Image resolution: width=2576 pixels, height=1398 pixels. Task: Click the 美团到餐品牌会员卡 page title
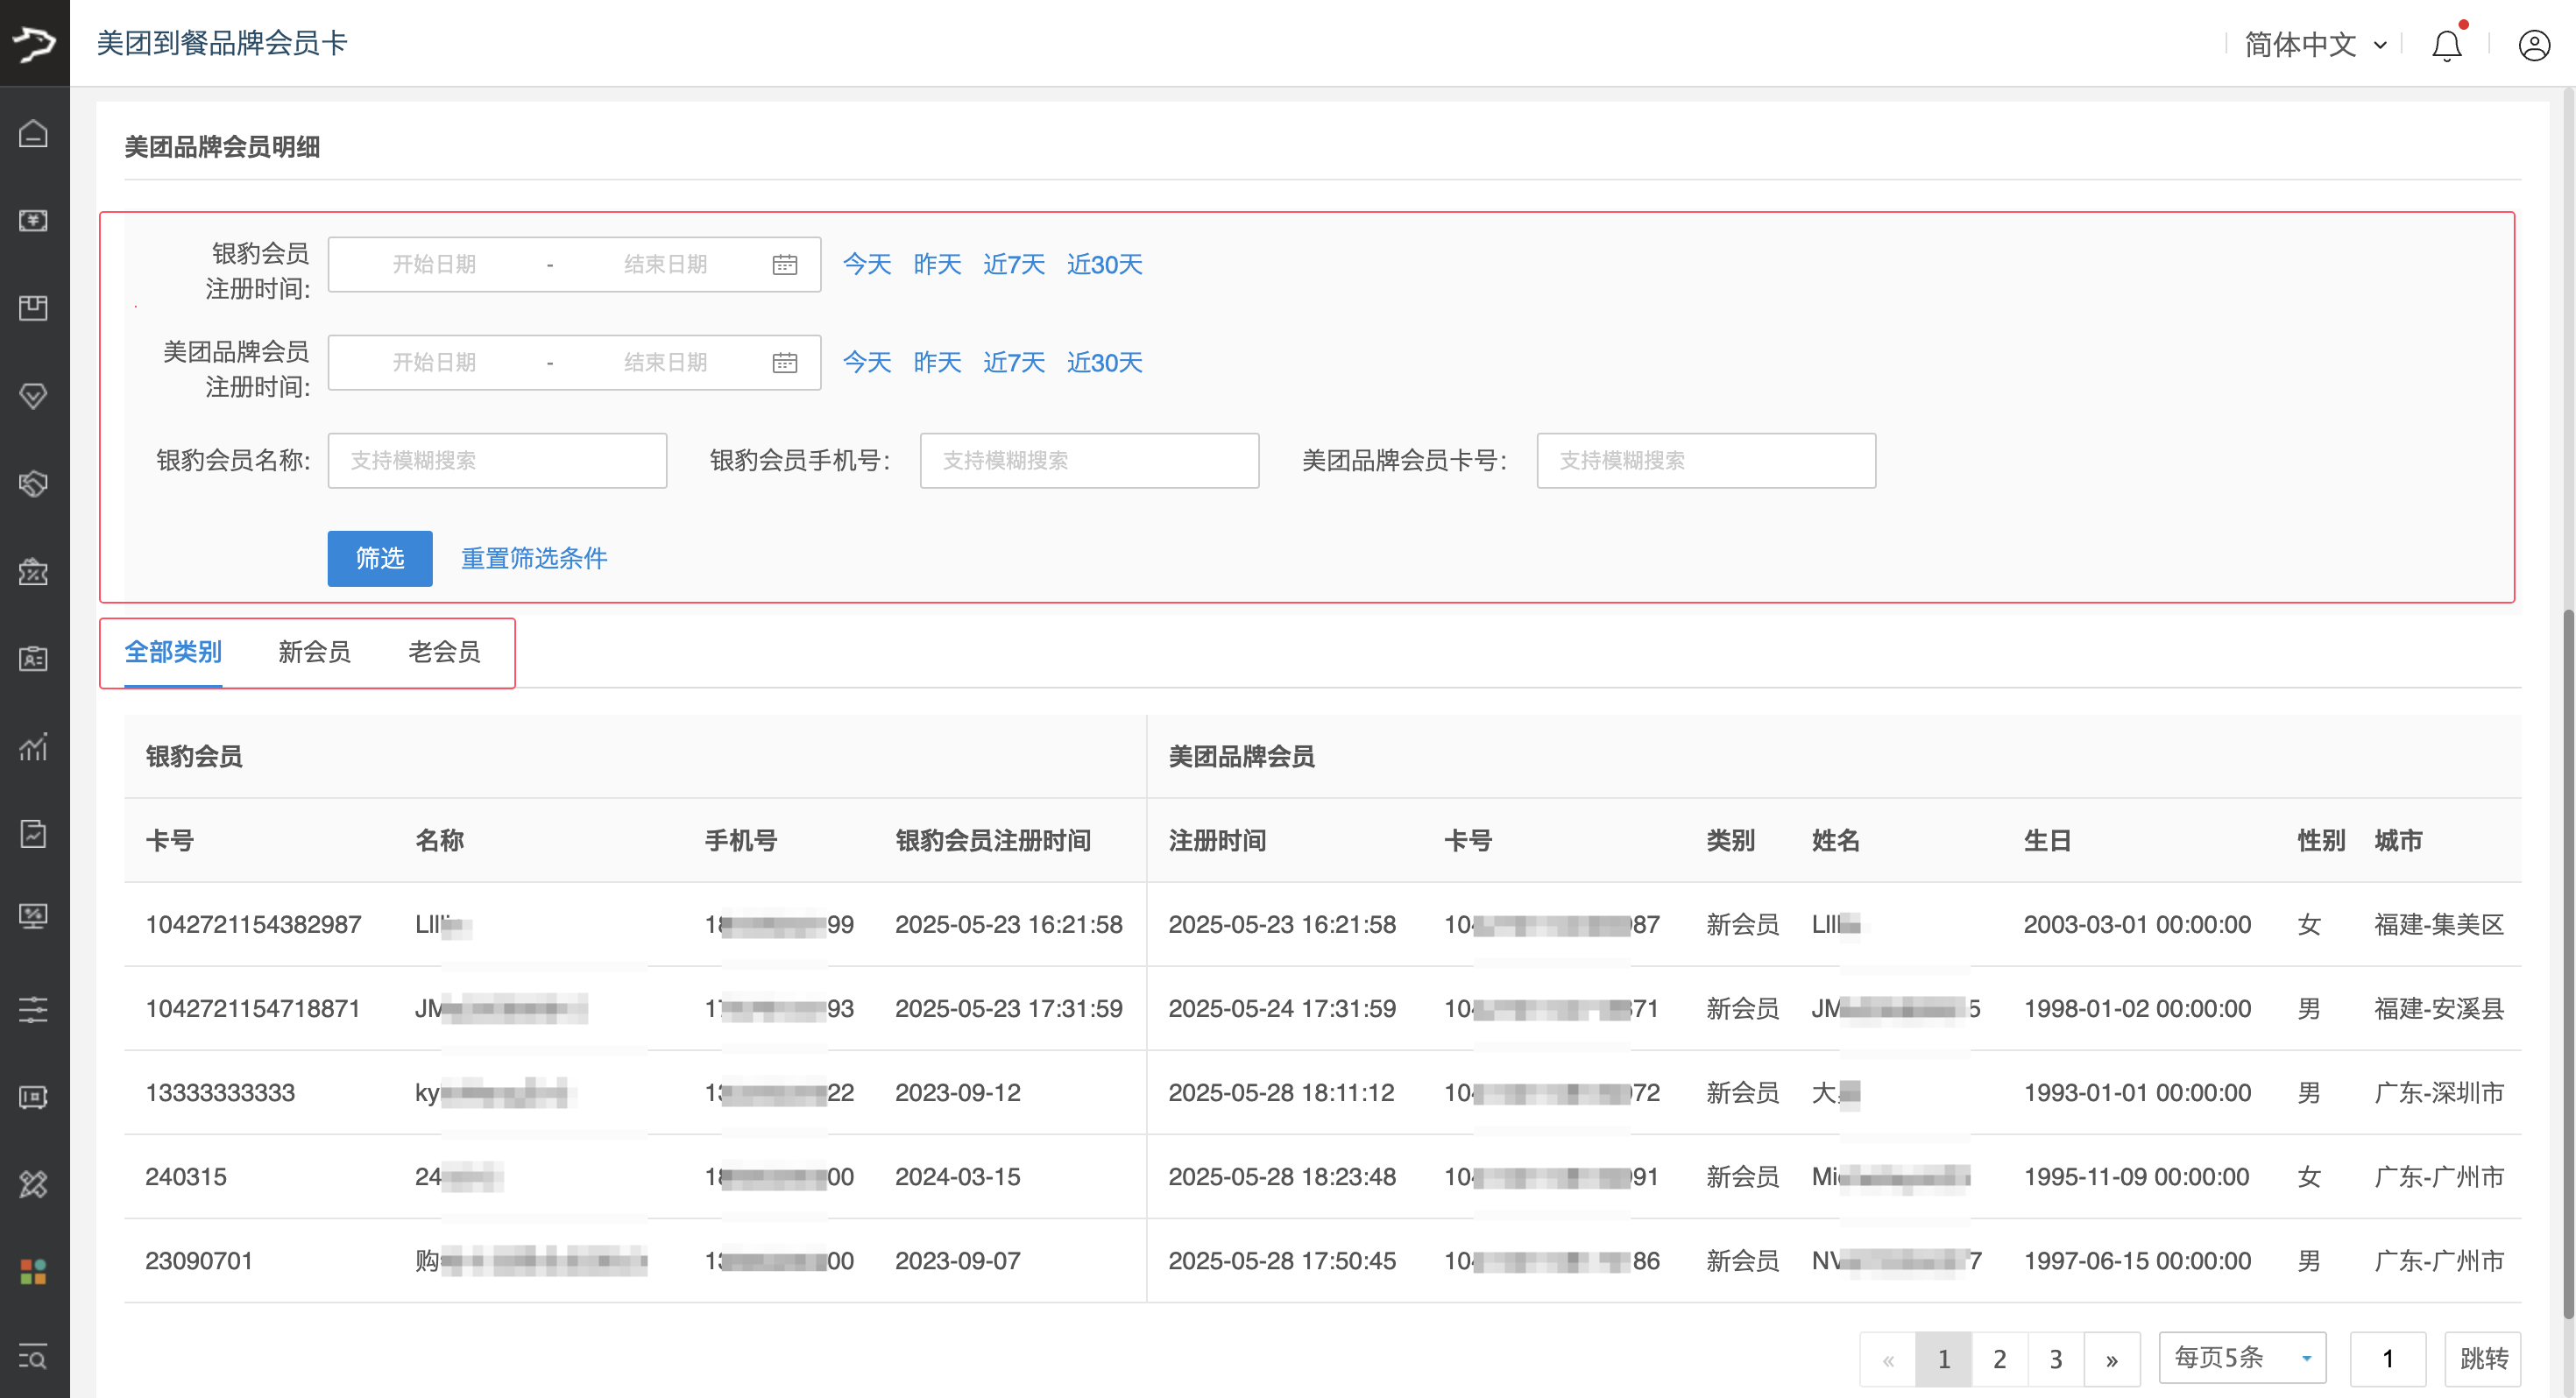point(221,43)
